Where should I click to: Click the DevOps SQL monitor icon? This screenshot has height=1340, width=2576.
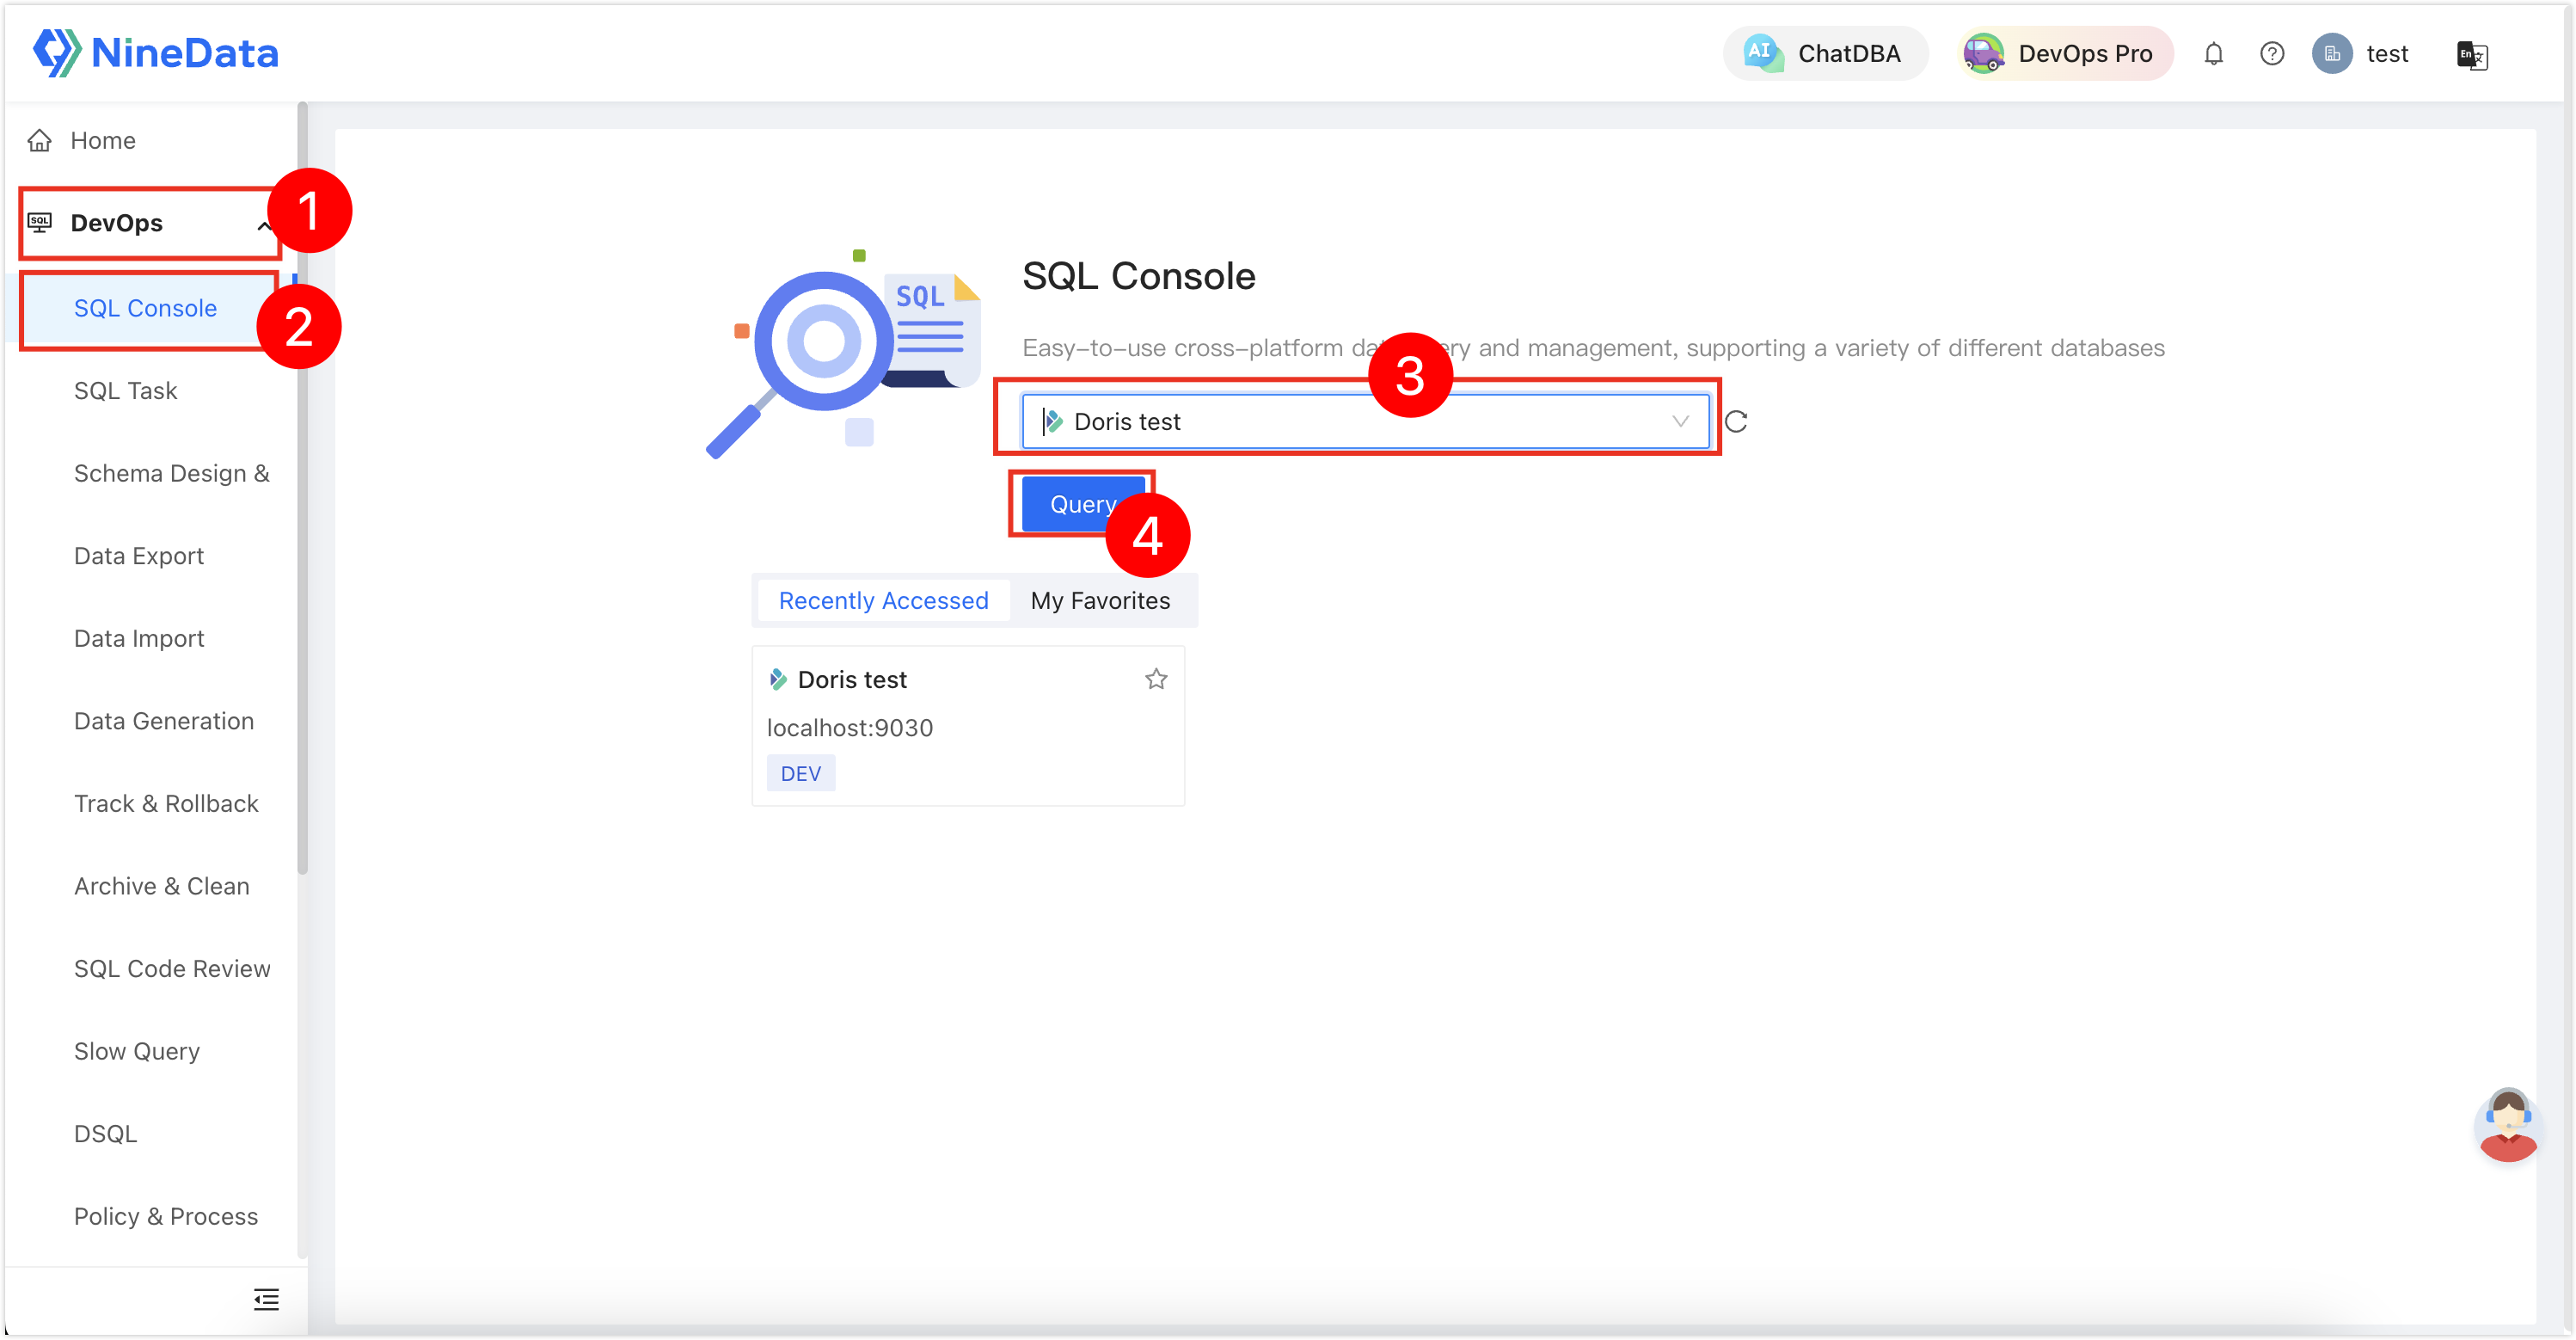39,222
